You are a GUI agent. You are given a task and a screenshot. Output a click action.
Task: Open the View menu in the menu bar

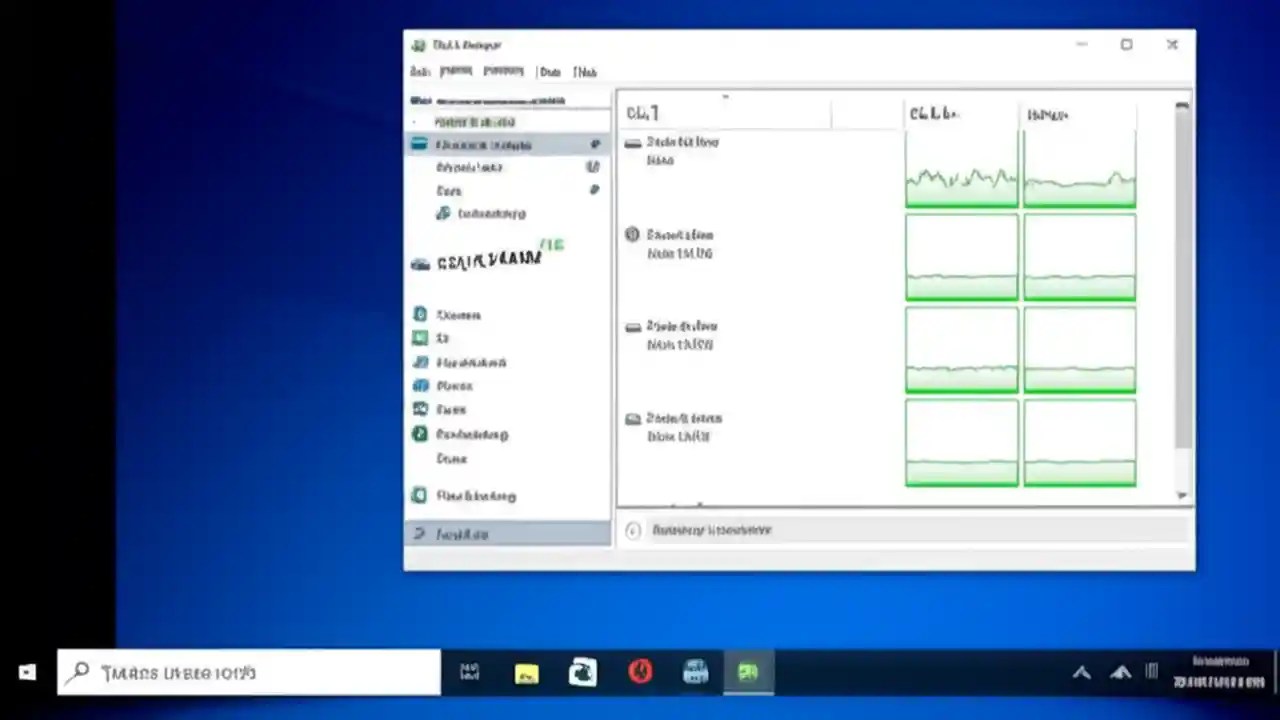click(503, 71)
